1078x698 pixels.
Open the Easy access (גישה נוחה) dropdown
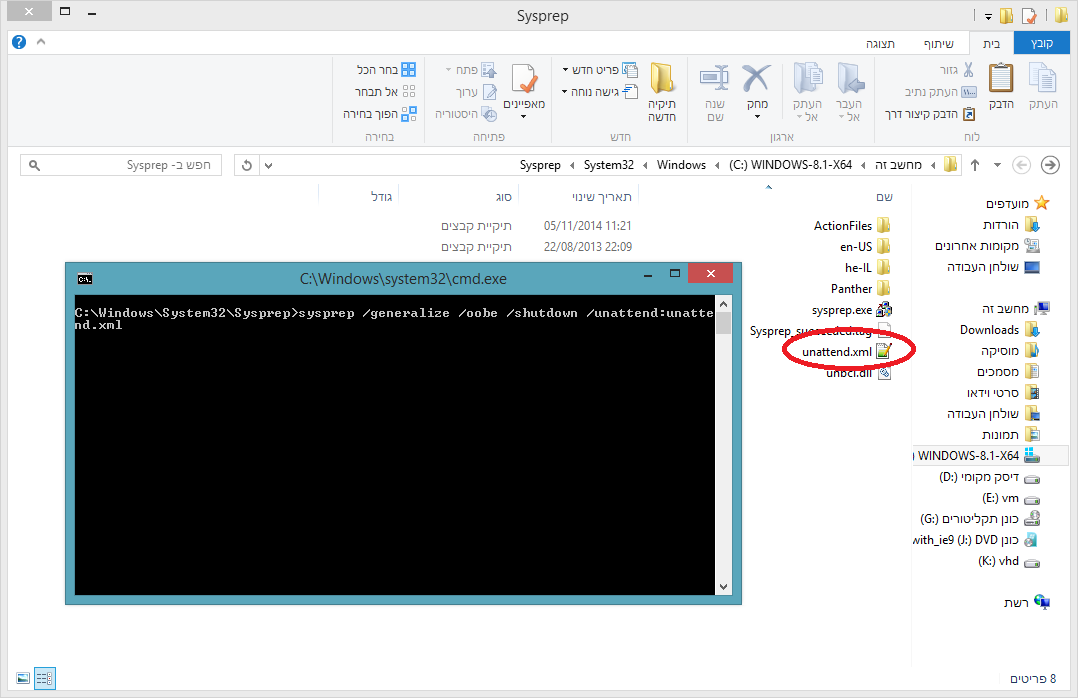tap(599, 91)
